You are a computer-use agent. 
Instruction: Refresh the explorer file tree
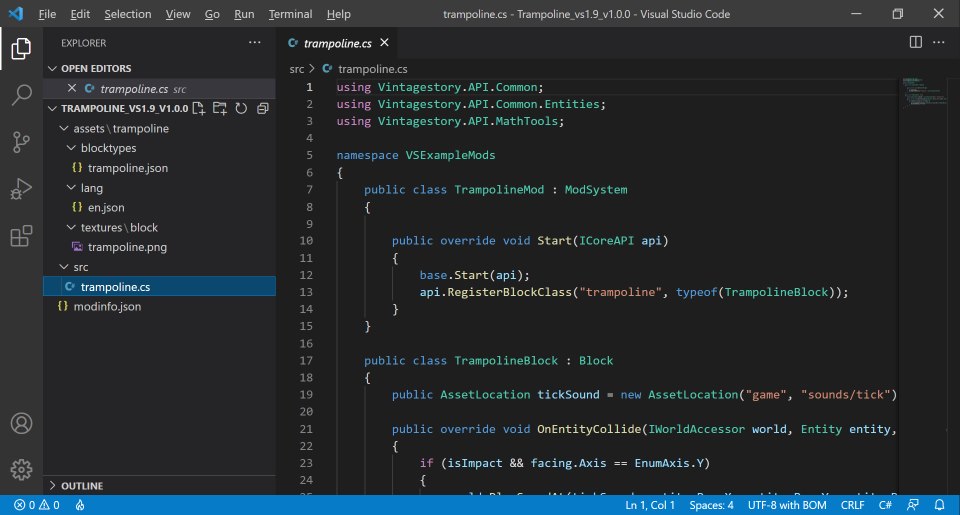(x=241, y=108)
